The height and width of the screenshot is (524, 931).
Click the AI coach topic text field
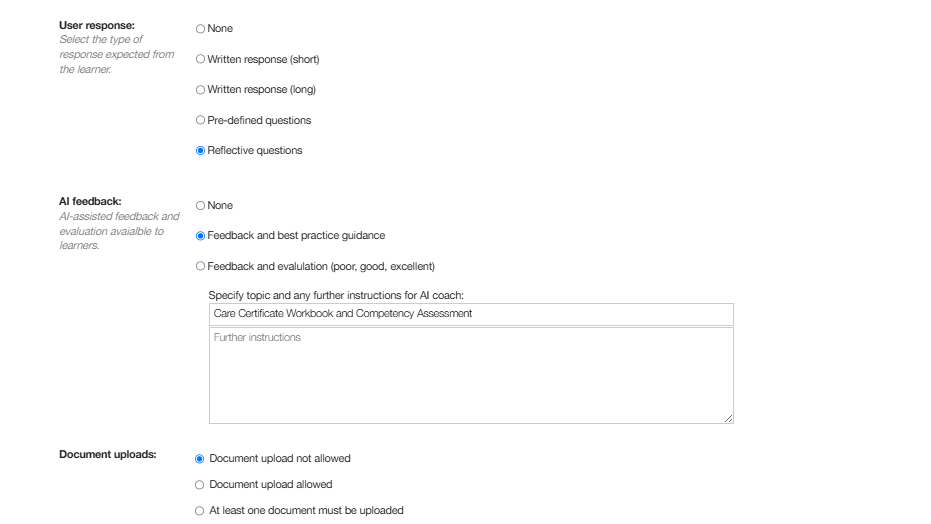pyautogui.click(x=471, y=314)
